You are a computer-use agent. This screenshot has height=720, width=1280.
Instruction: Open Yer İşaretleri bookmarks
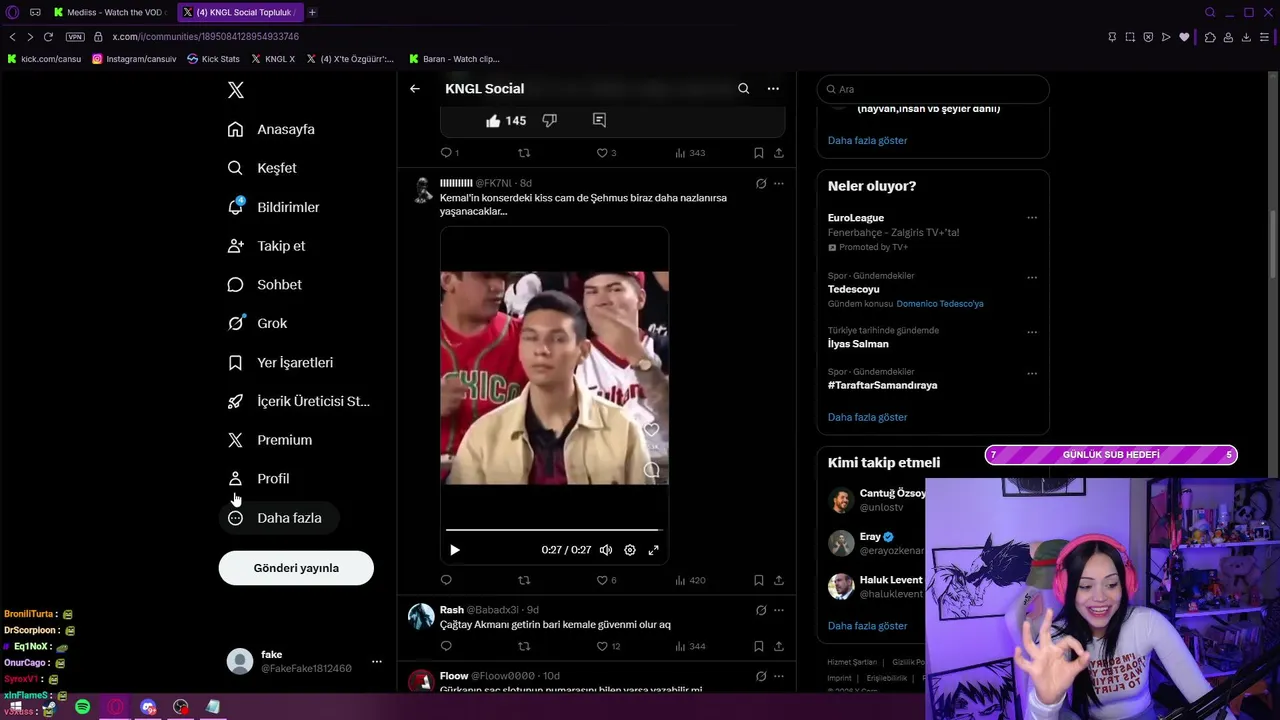click(x=280, y=362)
